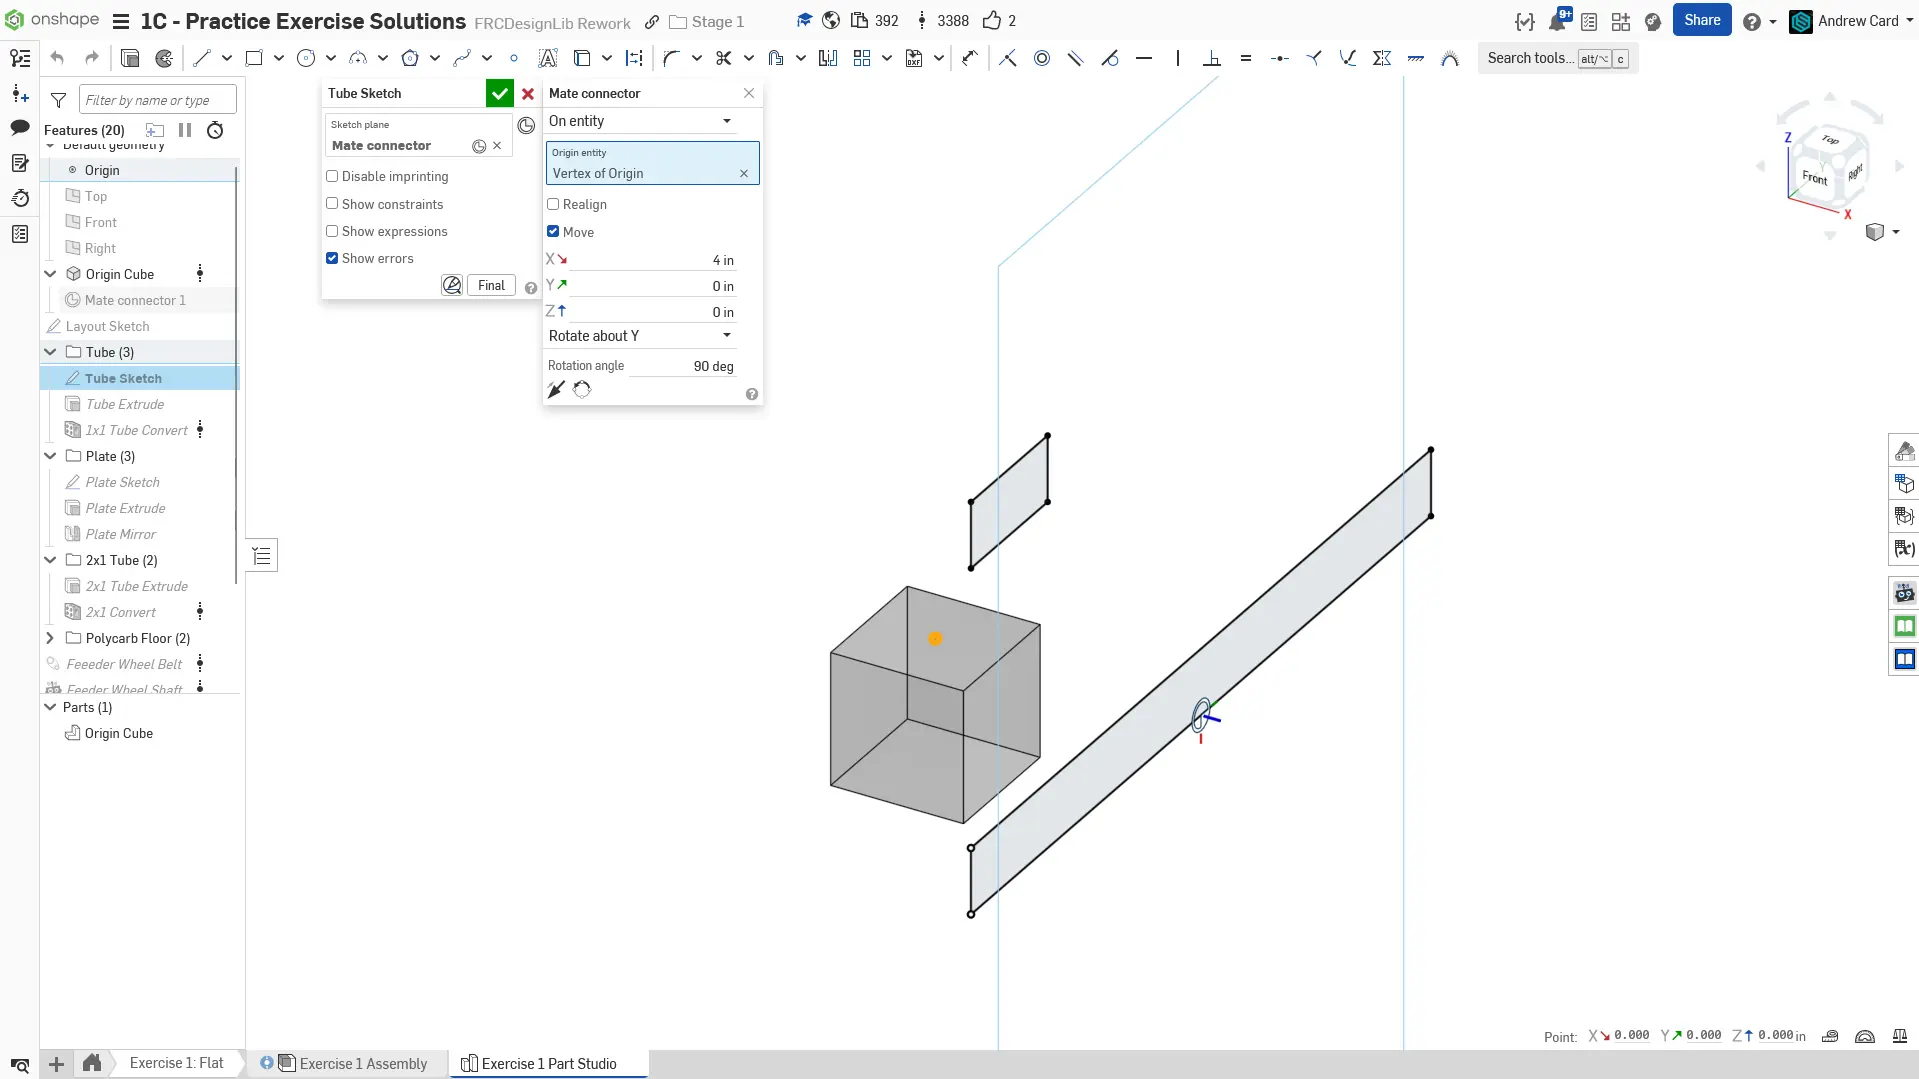The width and height of the screenshot is (1919, 1079).
Task: Enable the Realign checkbox
Action: pyautogui.click(x=553, y=204)
